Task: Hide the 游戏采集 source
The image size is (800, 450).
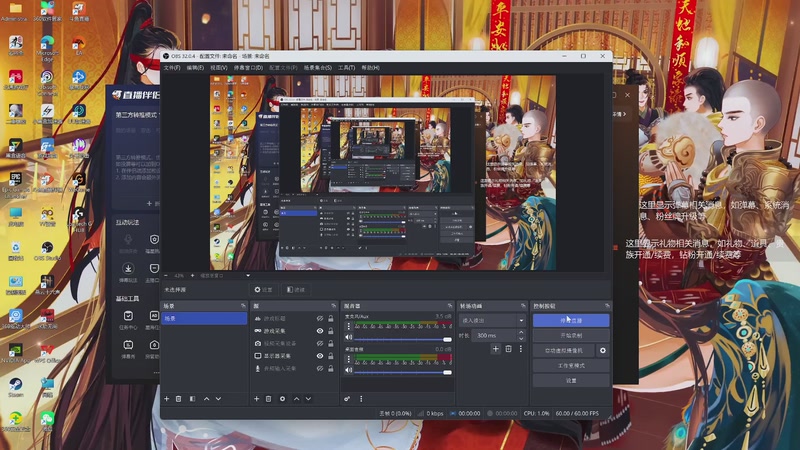Action: tap(320, 331)
